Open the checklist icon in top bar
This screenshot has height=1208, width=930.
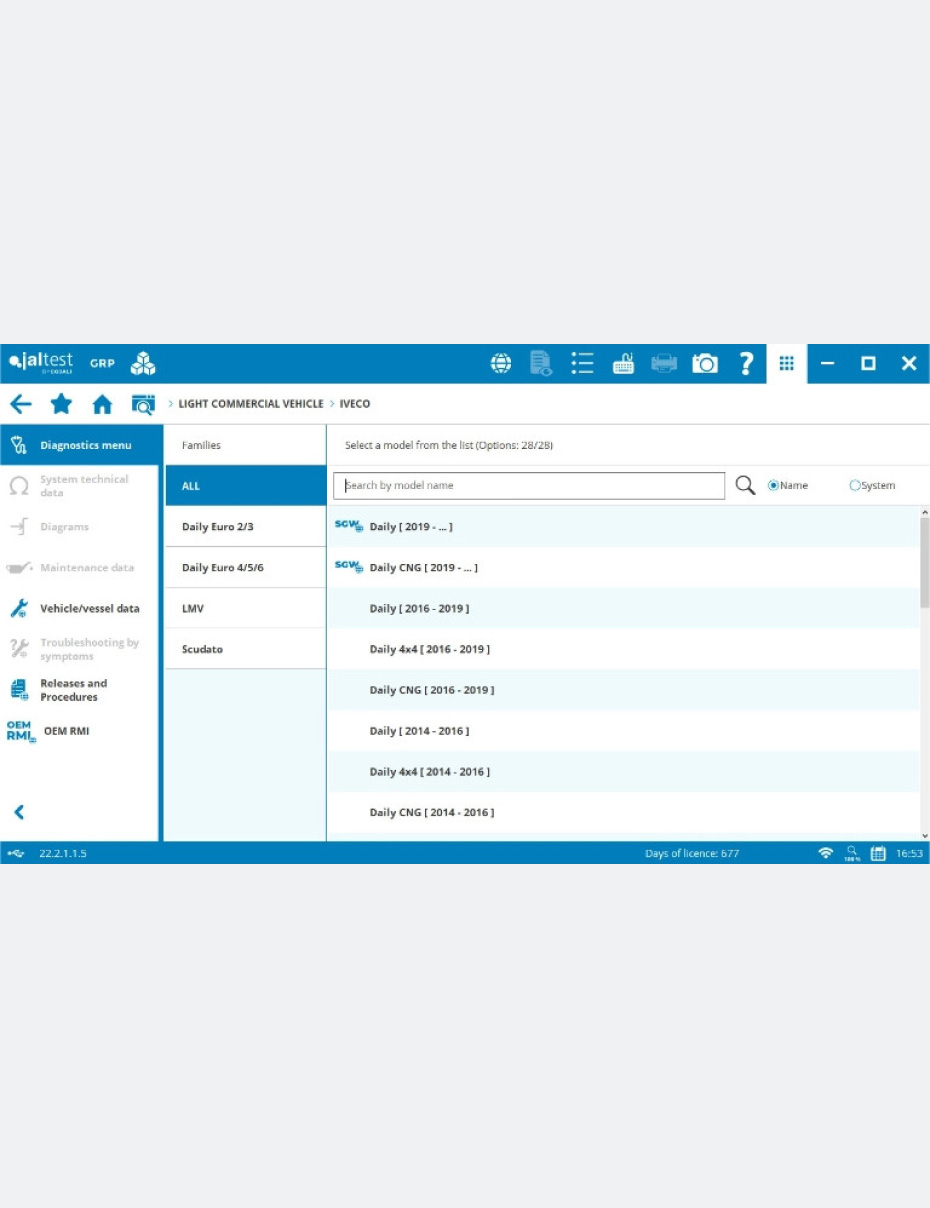(582, 363)
